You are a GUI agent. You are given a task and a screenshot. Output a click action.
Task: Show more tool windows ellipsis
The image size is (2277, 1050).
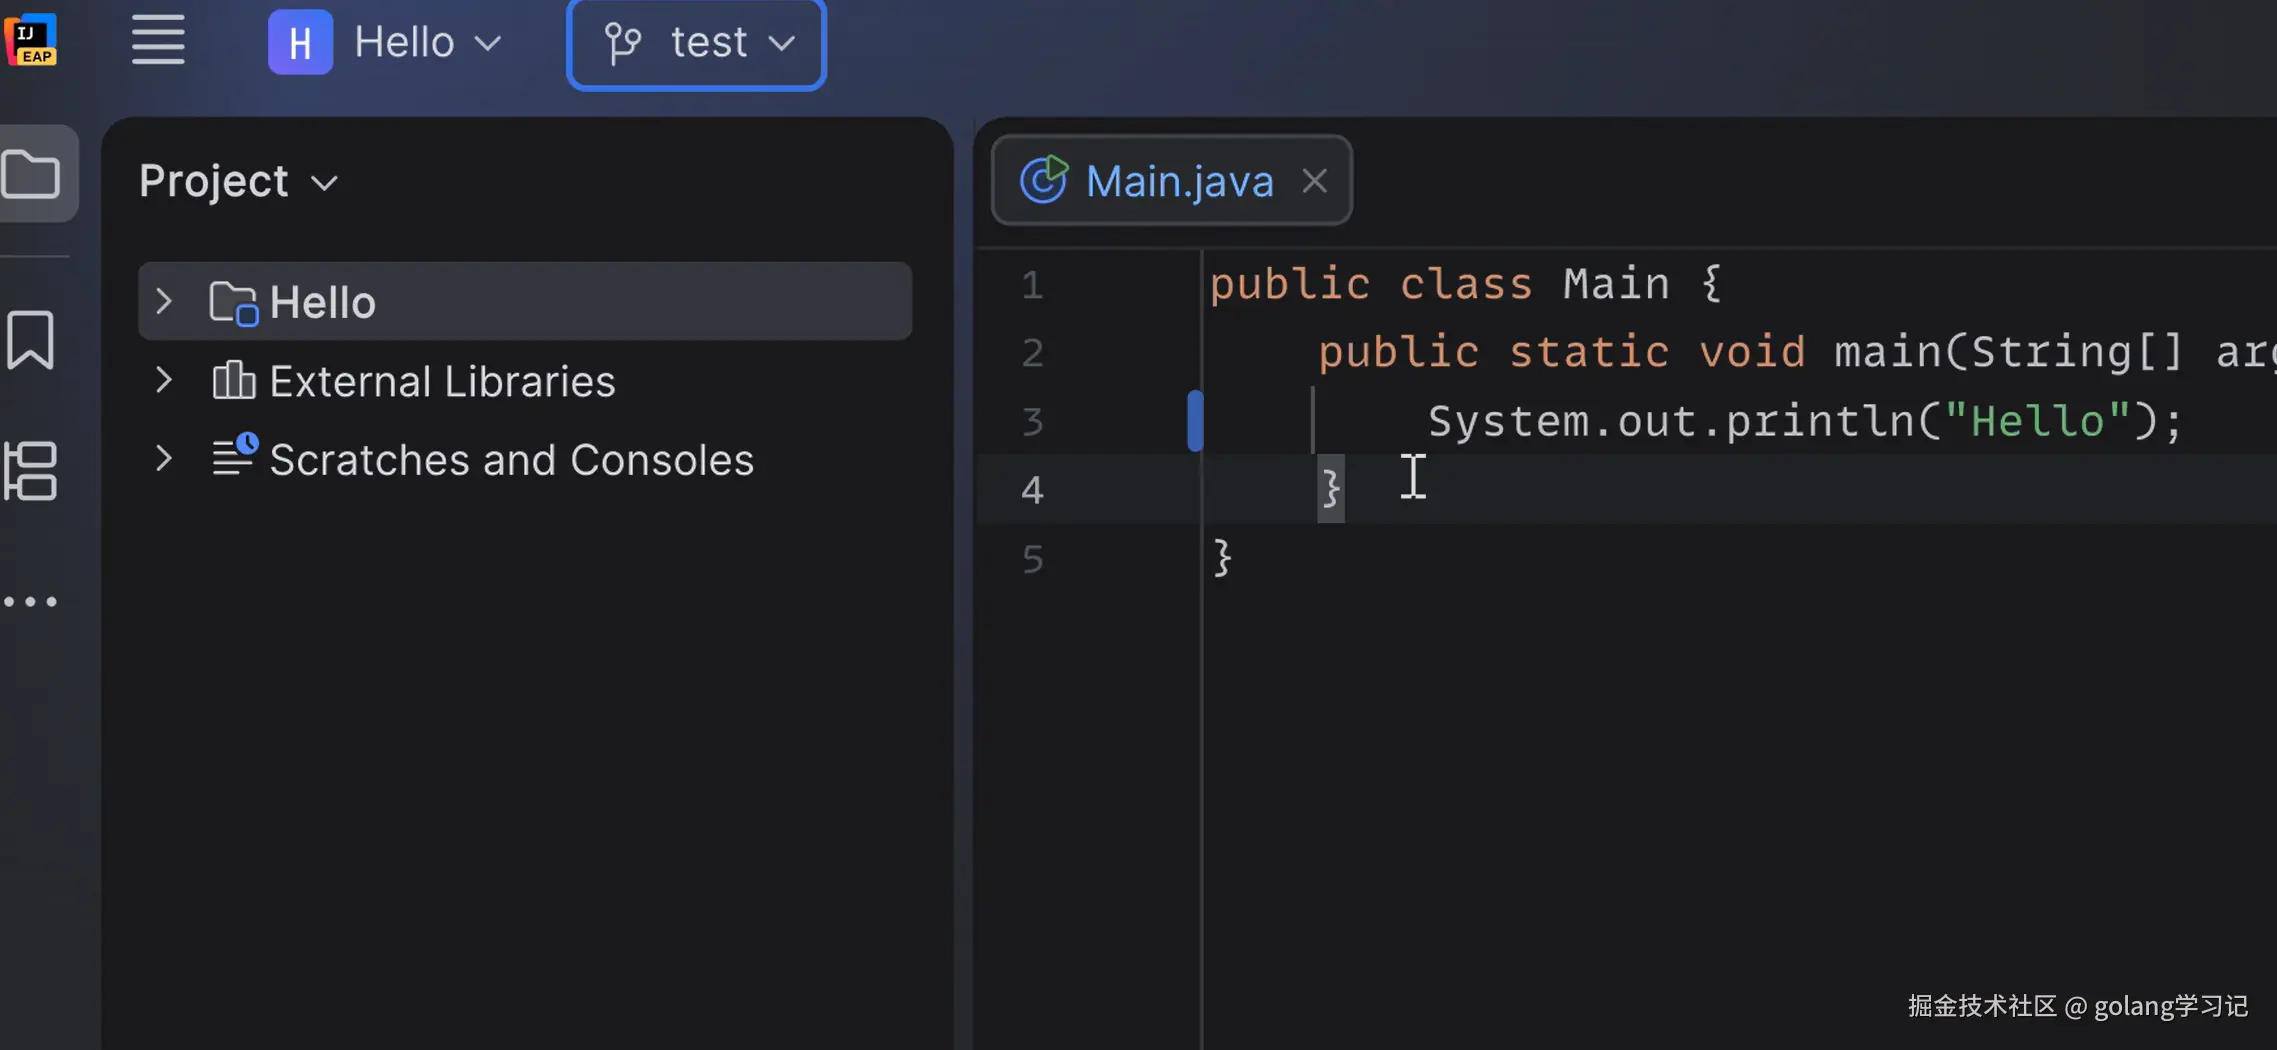[31, 602]
